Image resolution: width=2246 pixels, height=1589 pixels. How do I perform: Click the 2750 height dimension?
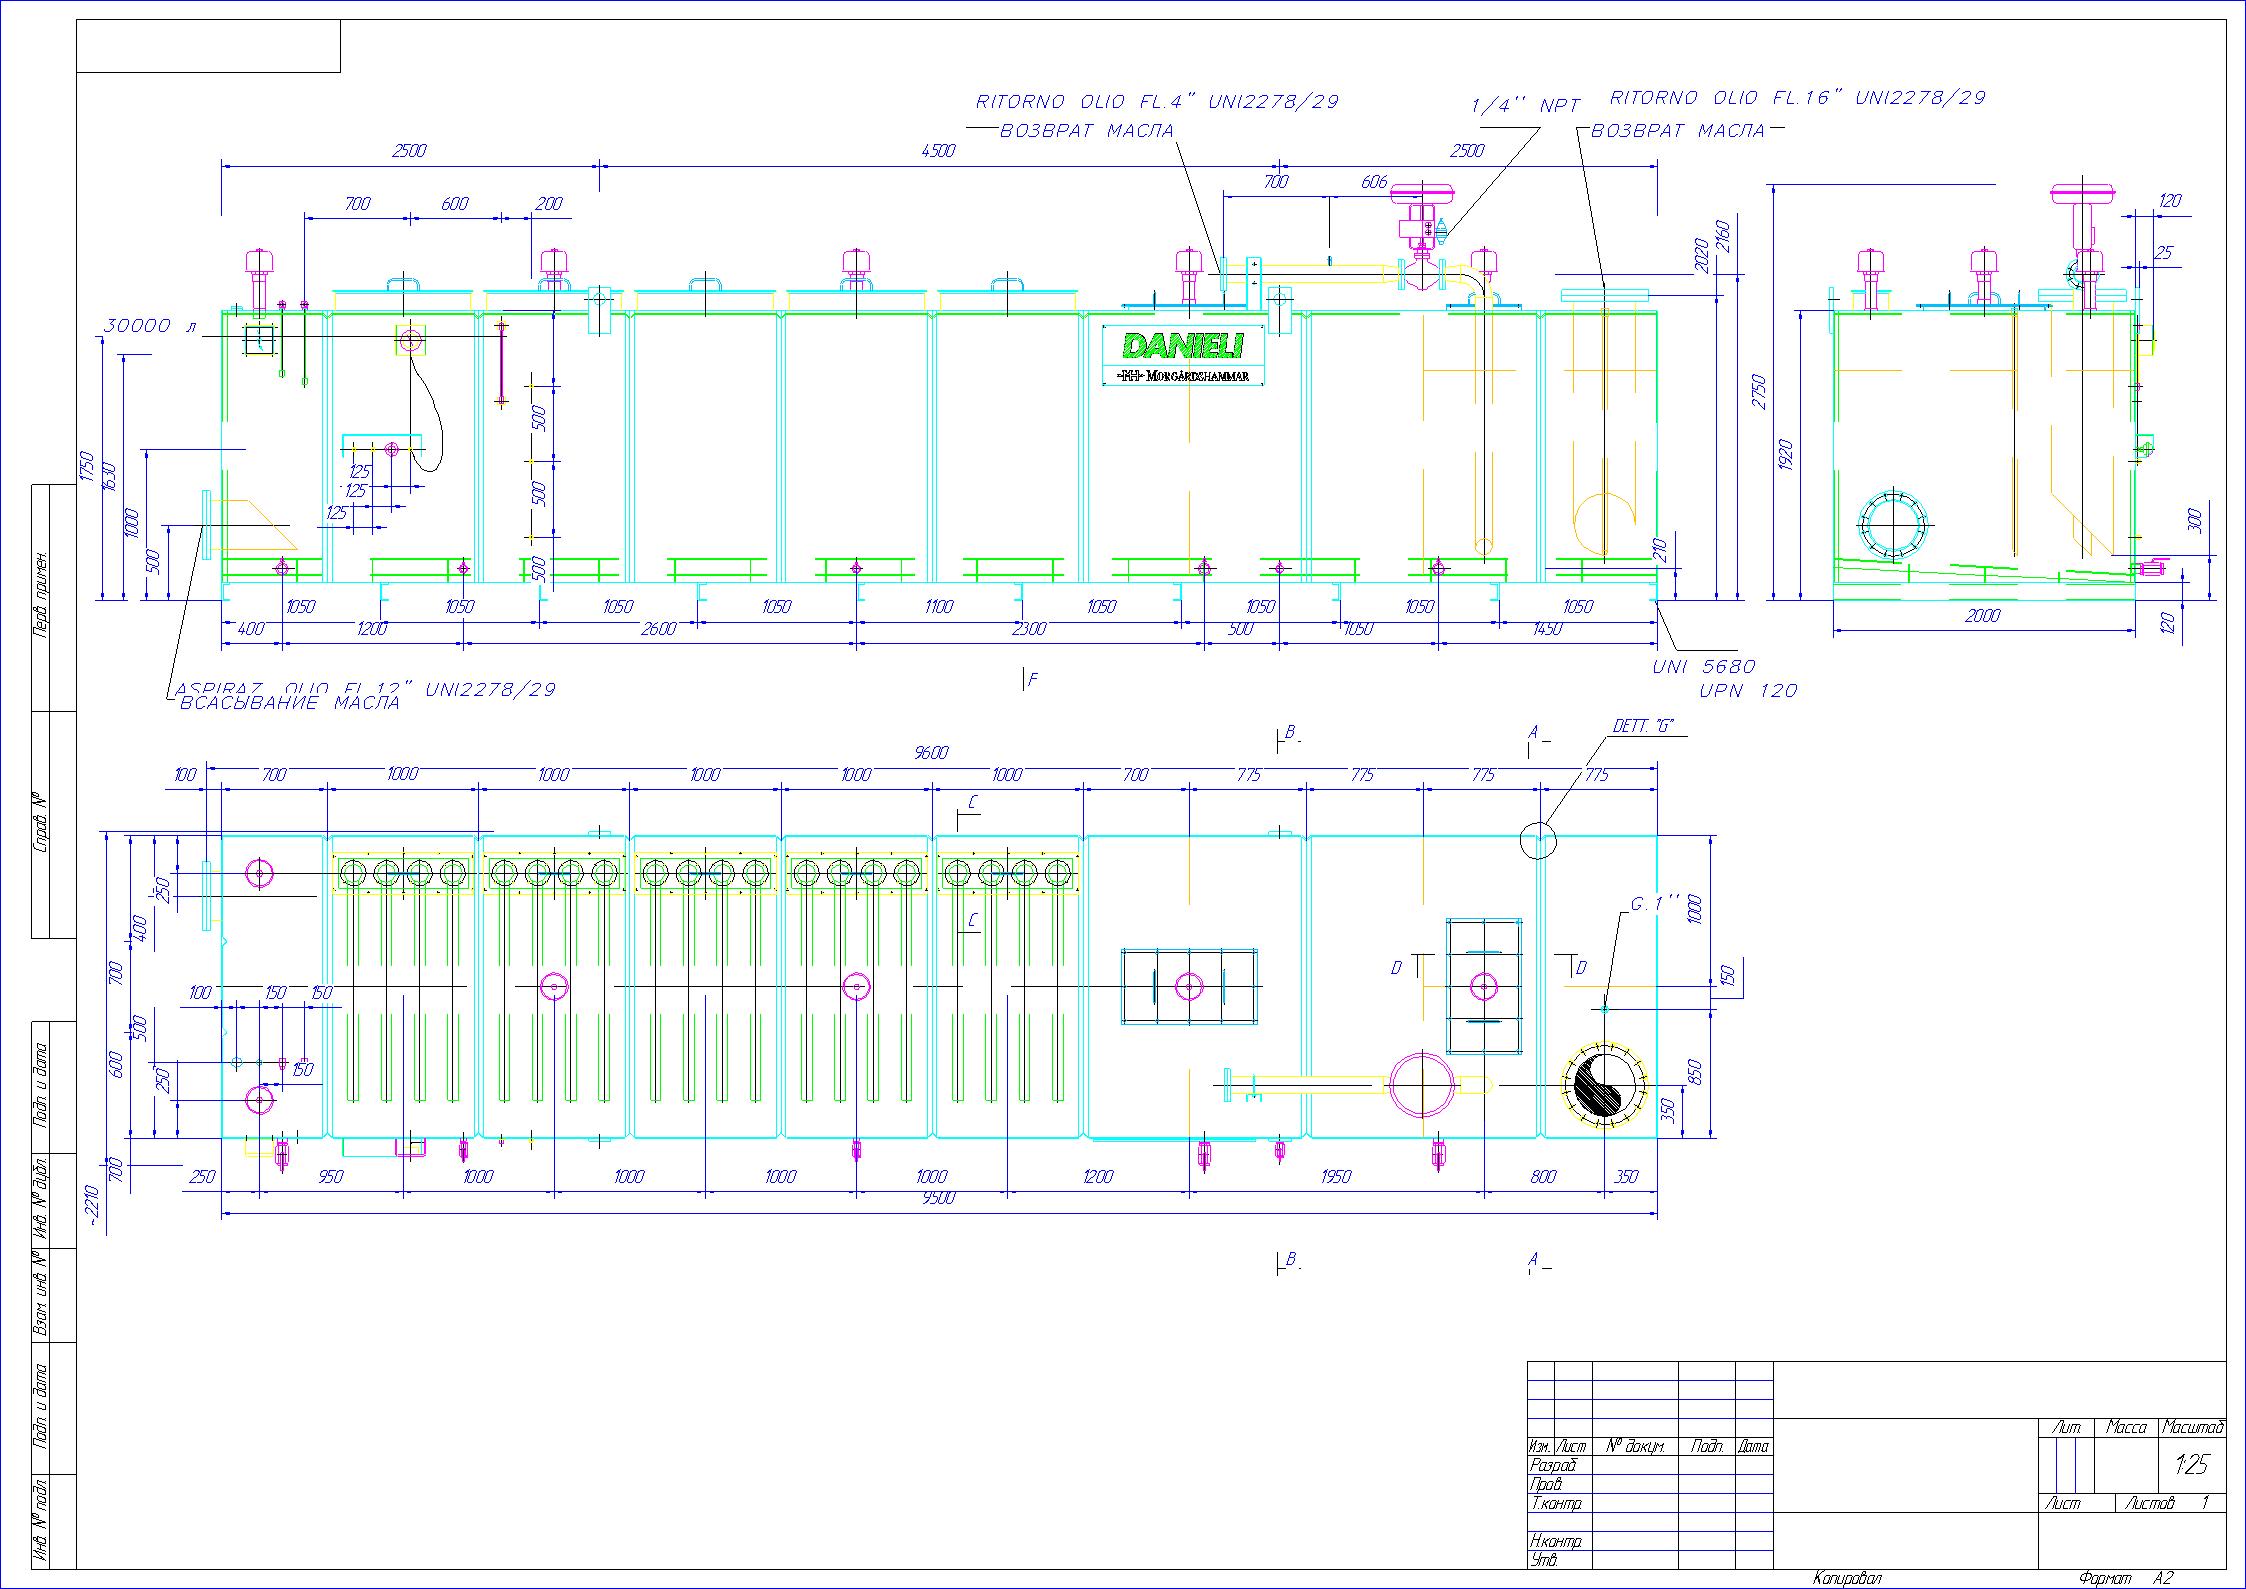point(1760,393)
